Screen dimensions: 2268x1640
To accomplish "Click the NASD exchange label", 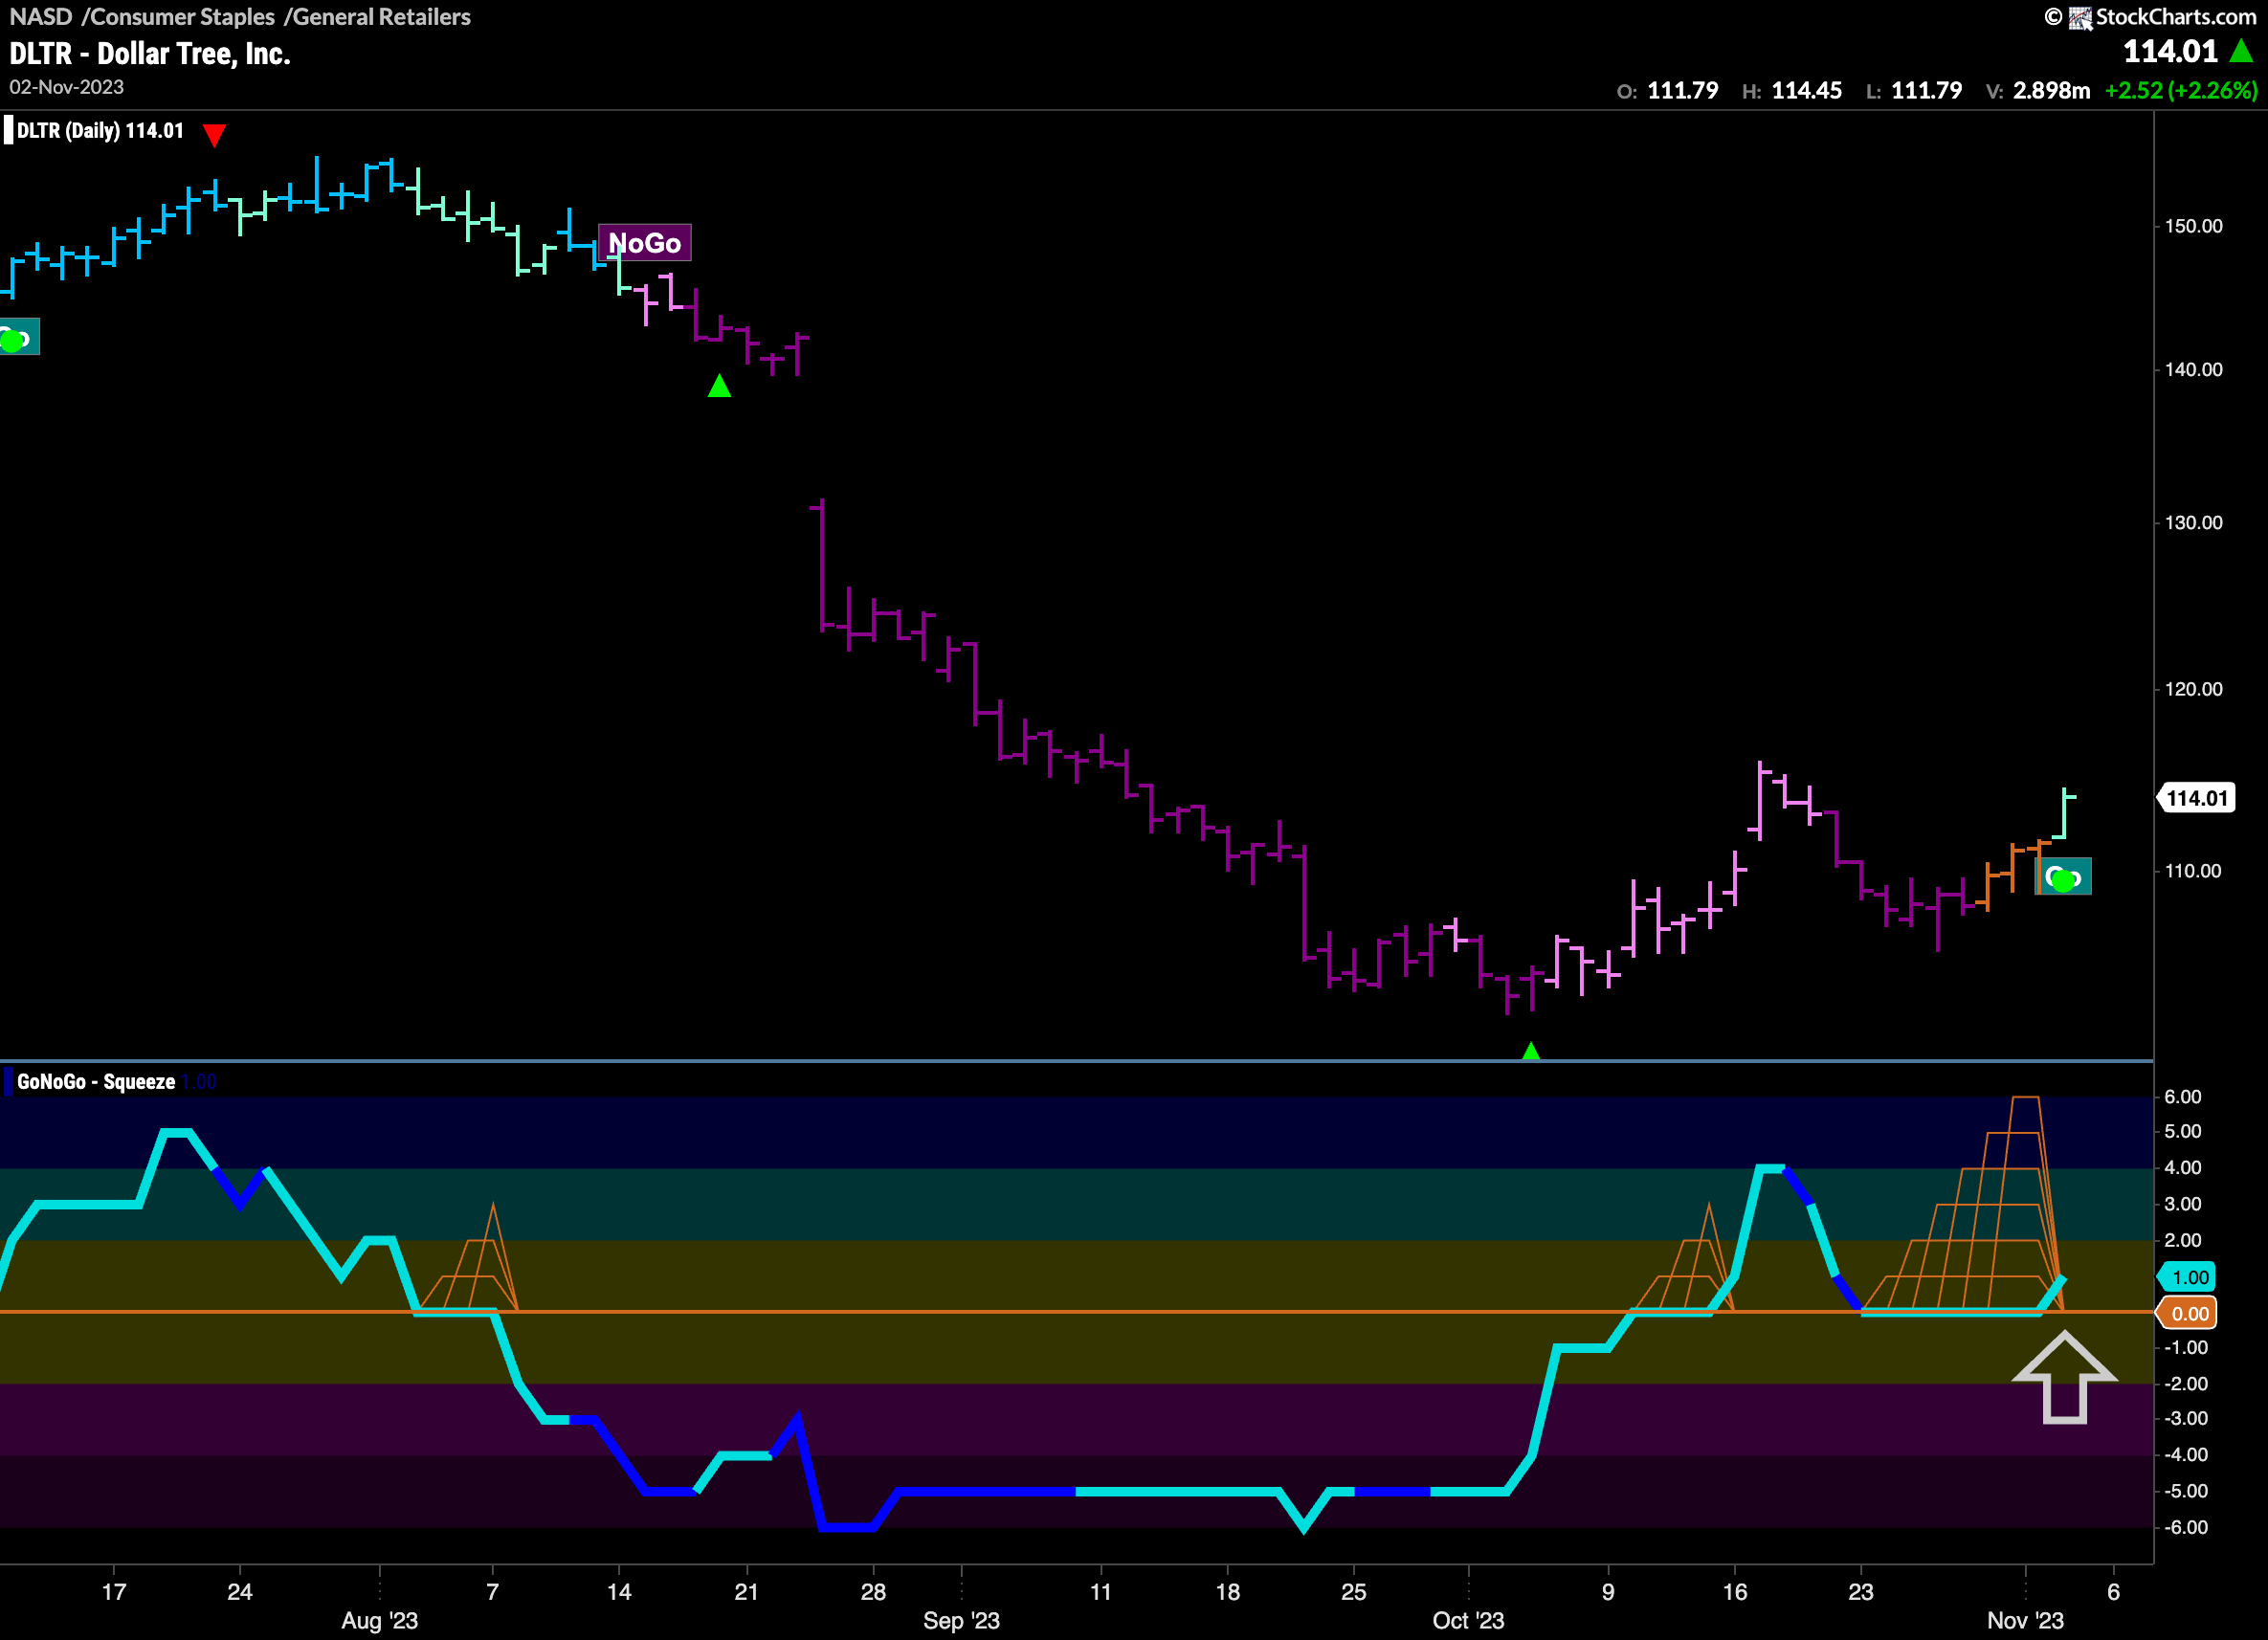I will click(41, 17).
